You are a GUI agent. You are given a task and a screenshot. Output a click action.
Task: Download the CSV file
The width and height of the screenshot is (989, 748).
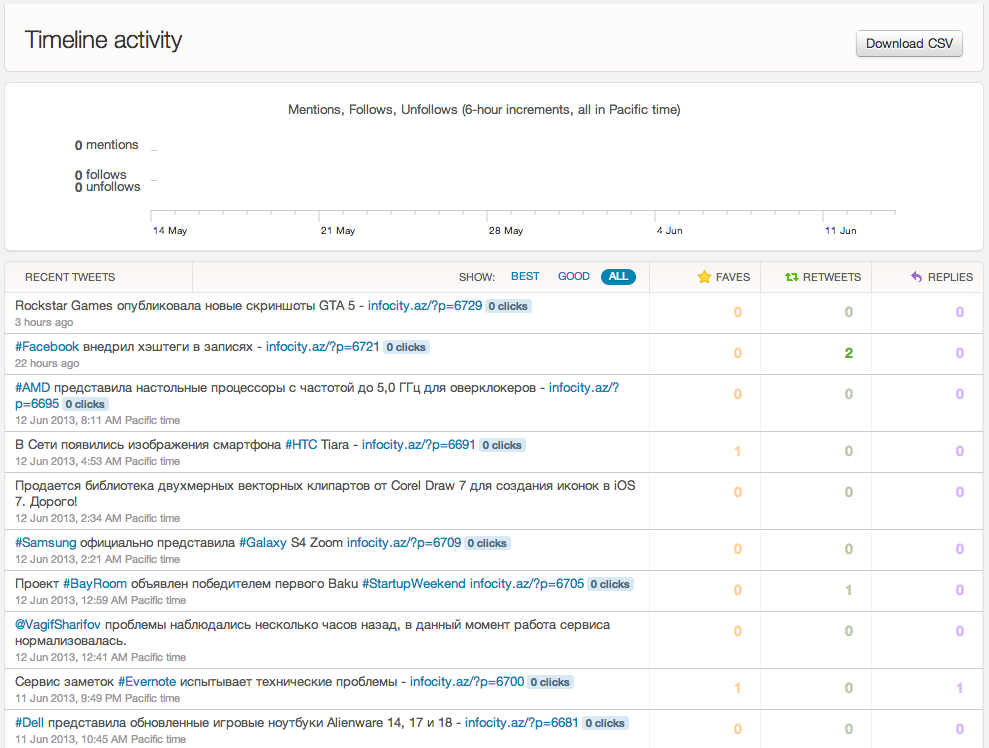tap(909, 44)
